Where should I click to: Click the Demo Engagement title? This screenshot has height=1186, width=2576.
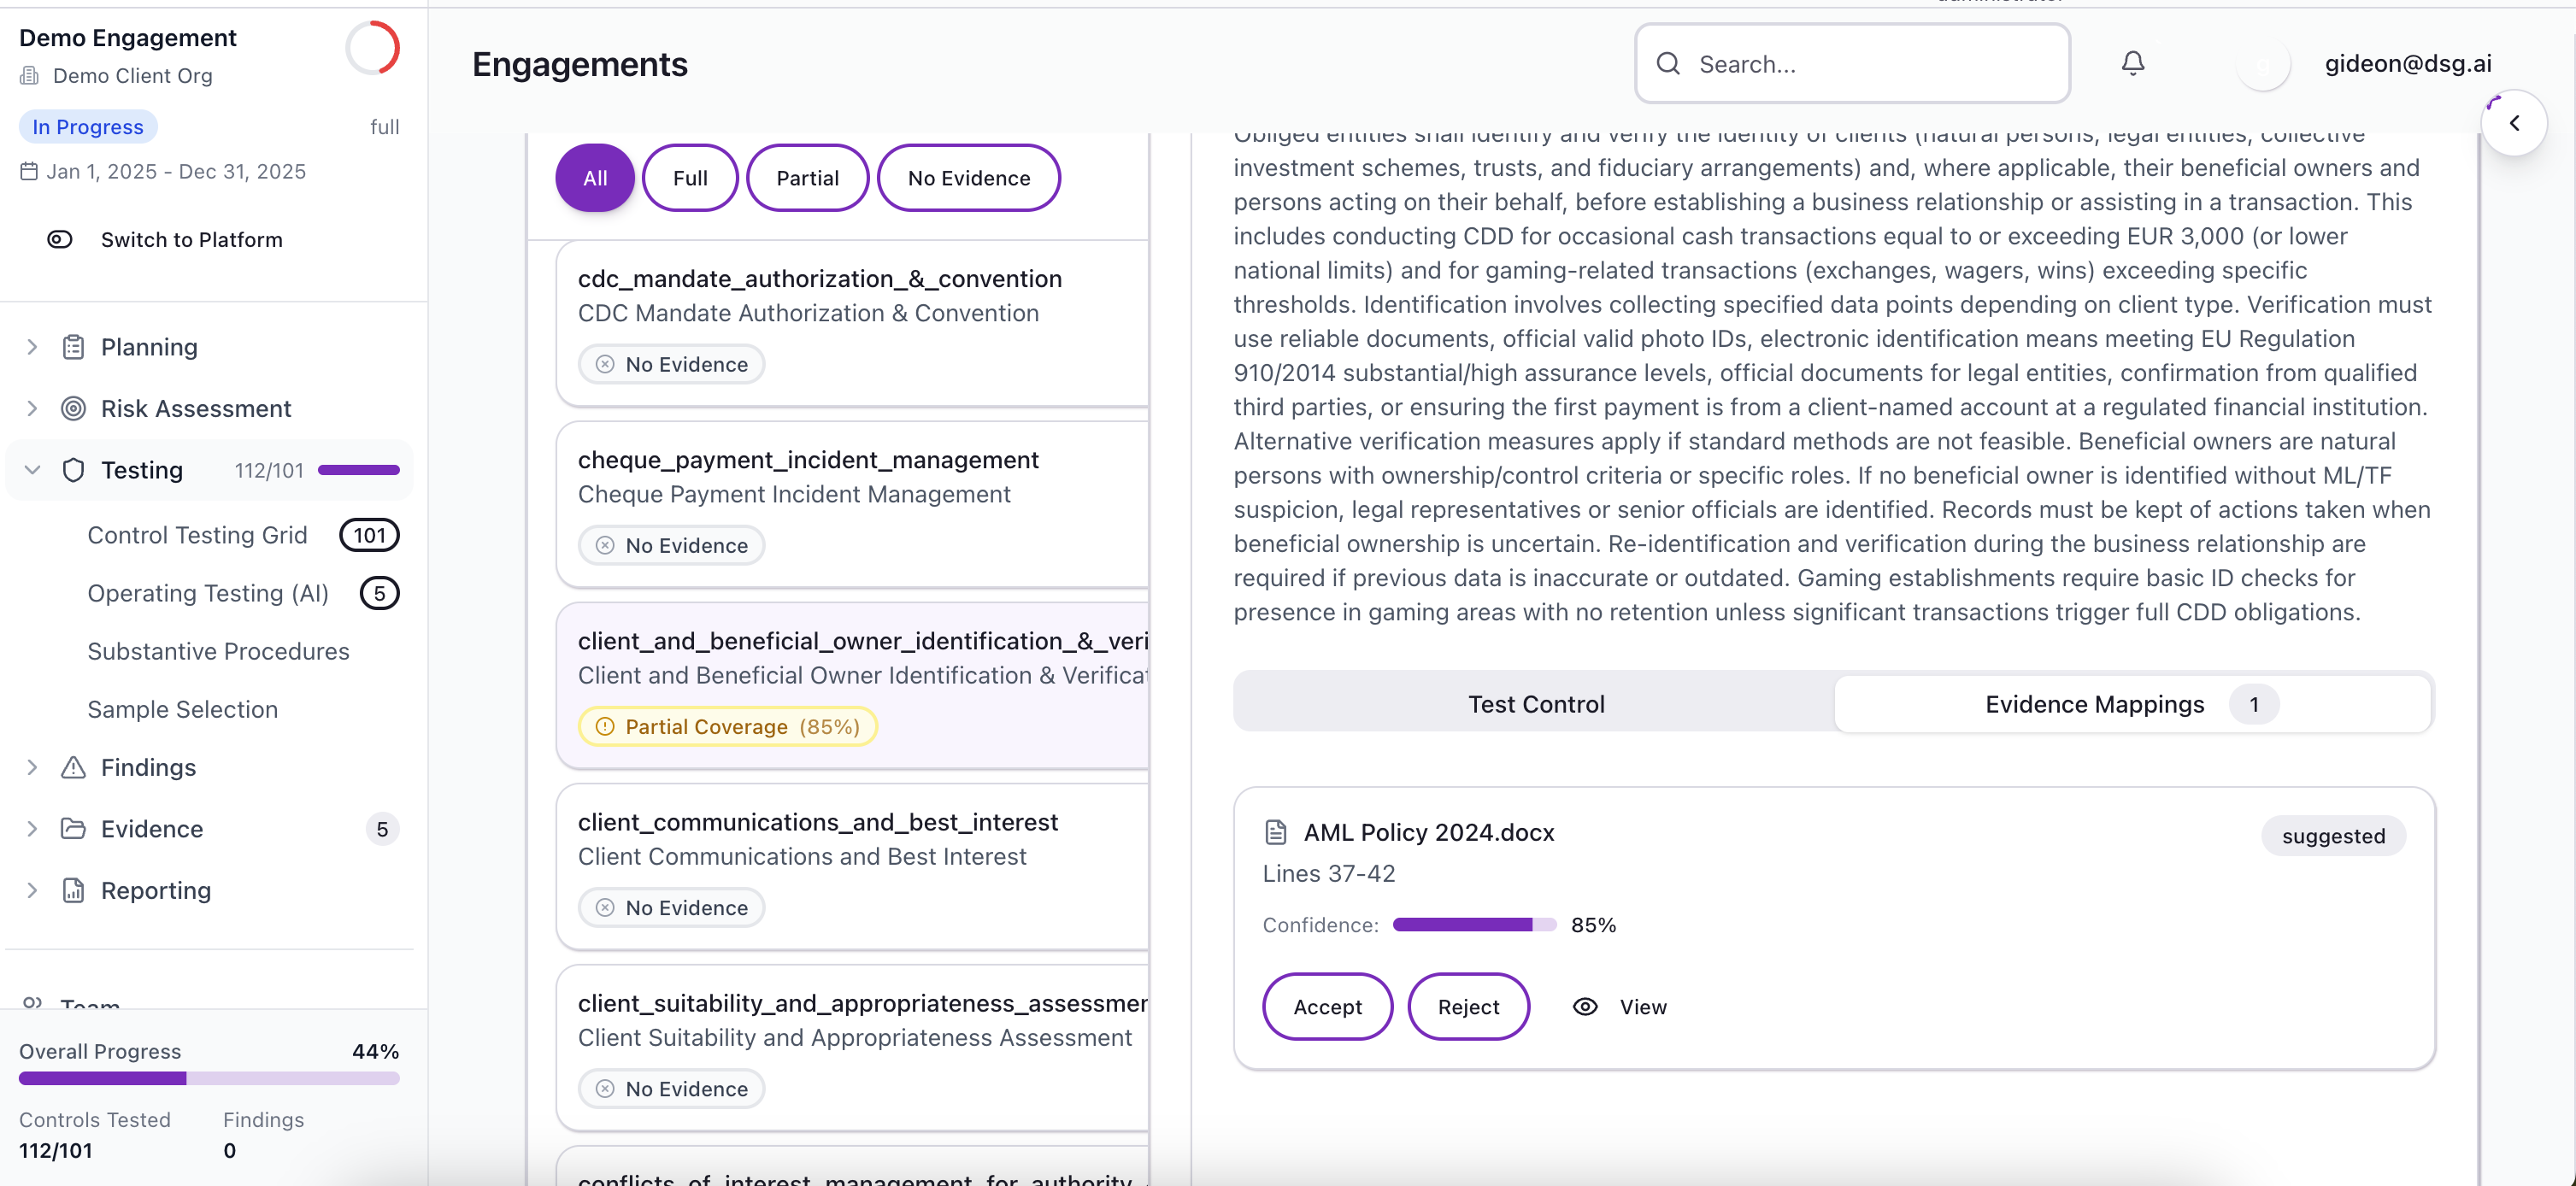pyautogui.click(x=127, y=38)
